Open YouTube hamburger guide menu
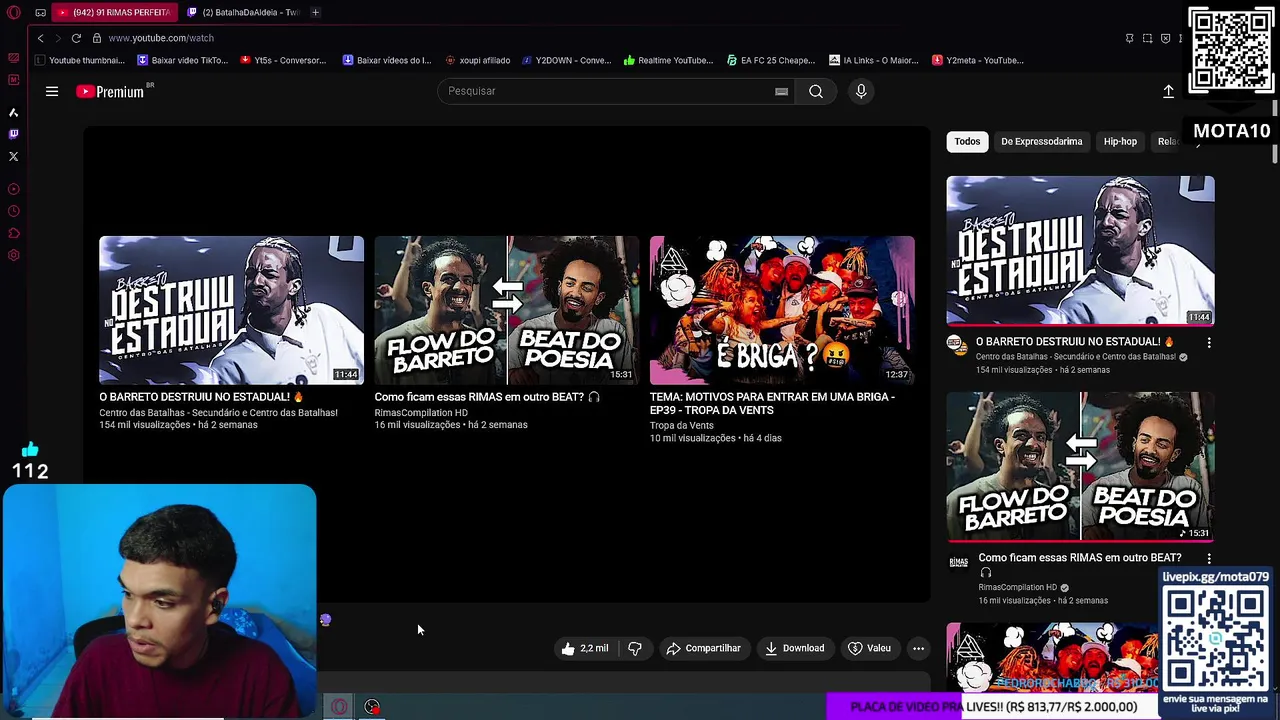 (52, 91)
